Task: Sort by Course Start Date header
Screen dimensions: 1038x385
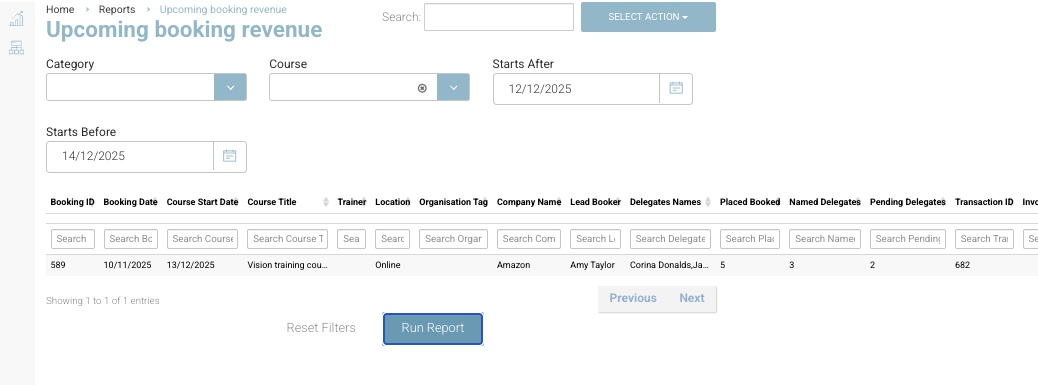Action: 202,202
